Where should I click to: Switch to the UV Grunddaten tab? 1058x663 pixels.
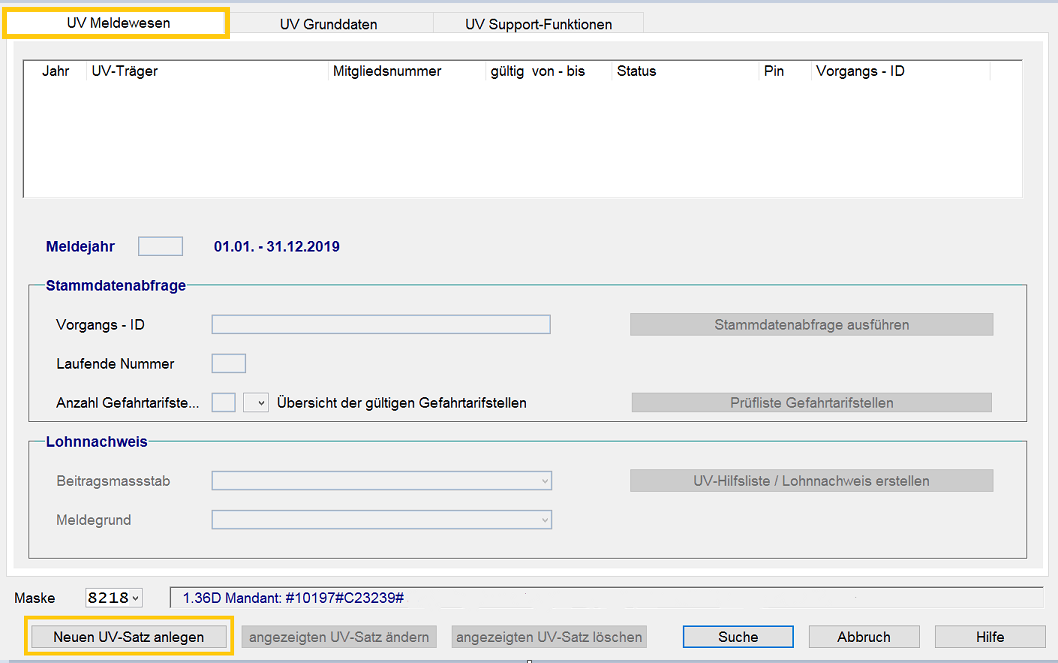(x=328, y=24)
